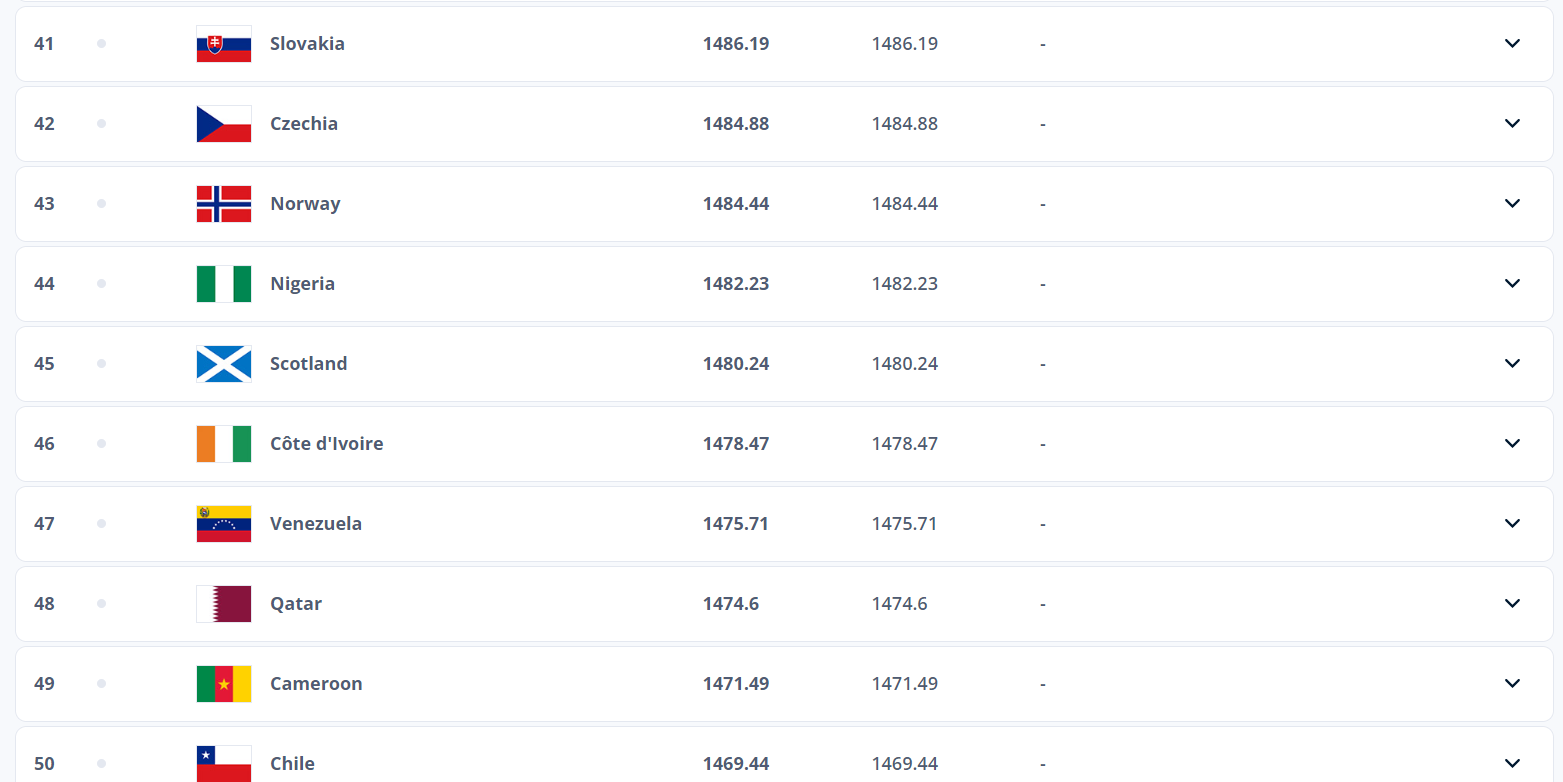Click the Nigeria flag icon
1563x782 pixels.
point(224,284)
